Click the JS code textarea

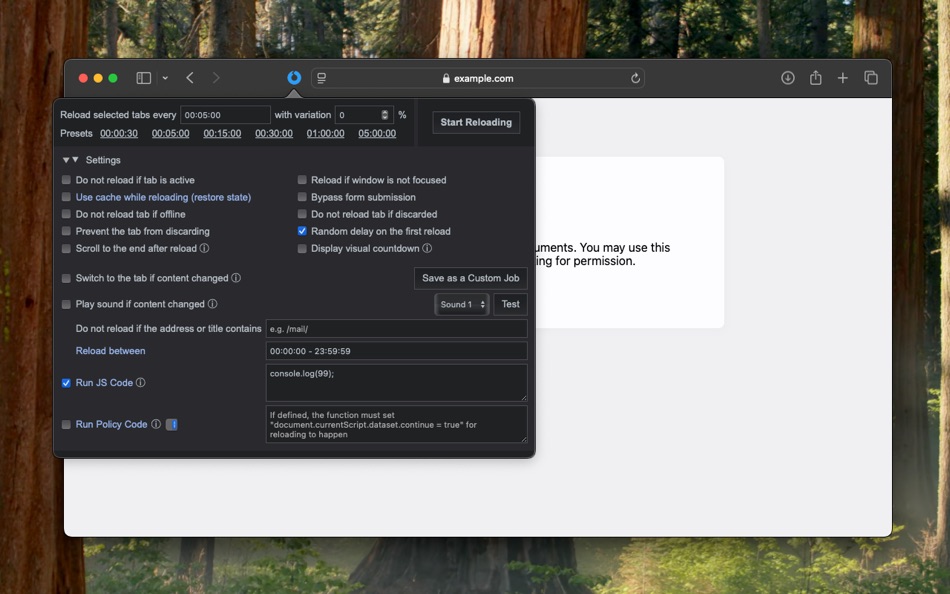click(x=396, y=382)
